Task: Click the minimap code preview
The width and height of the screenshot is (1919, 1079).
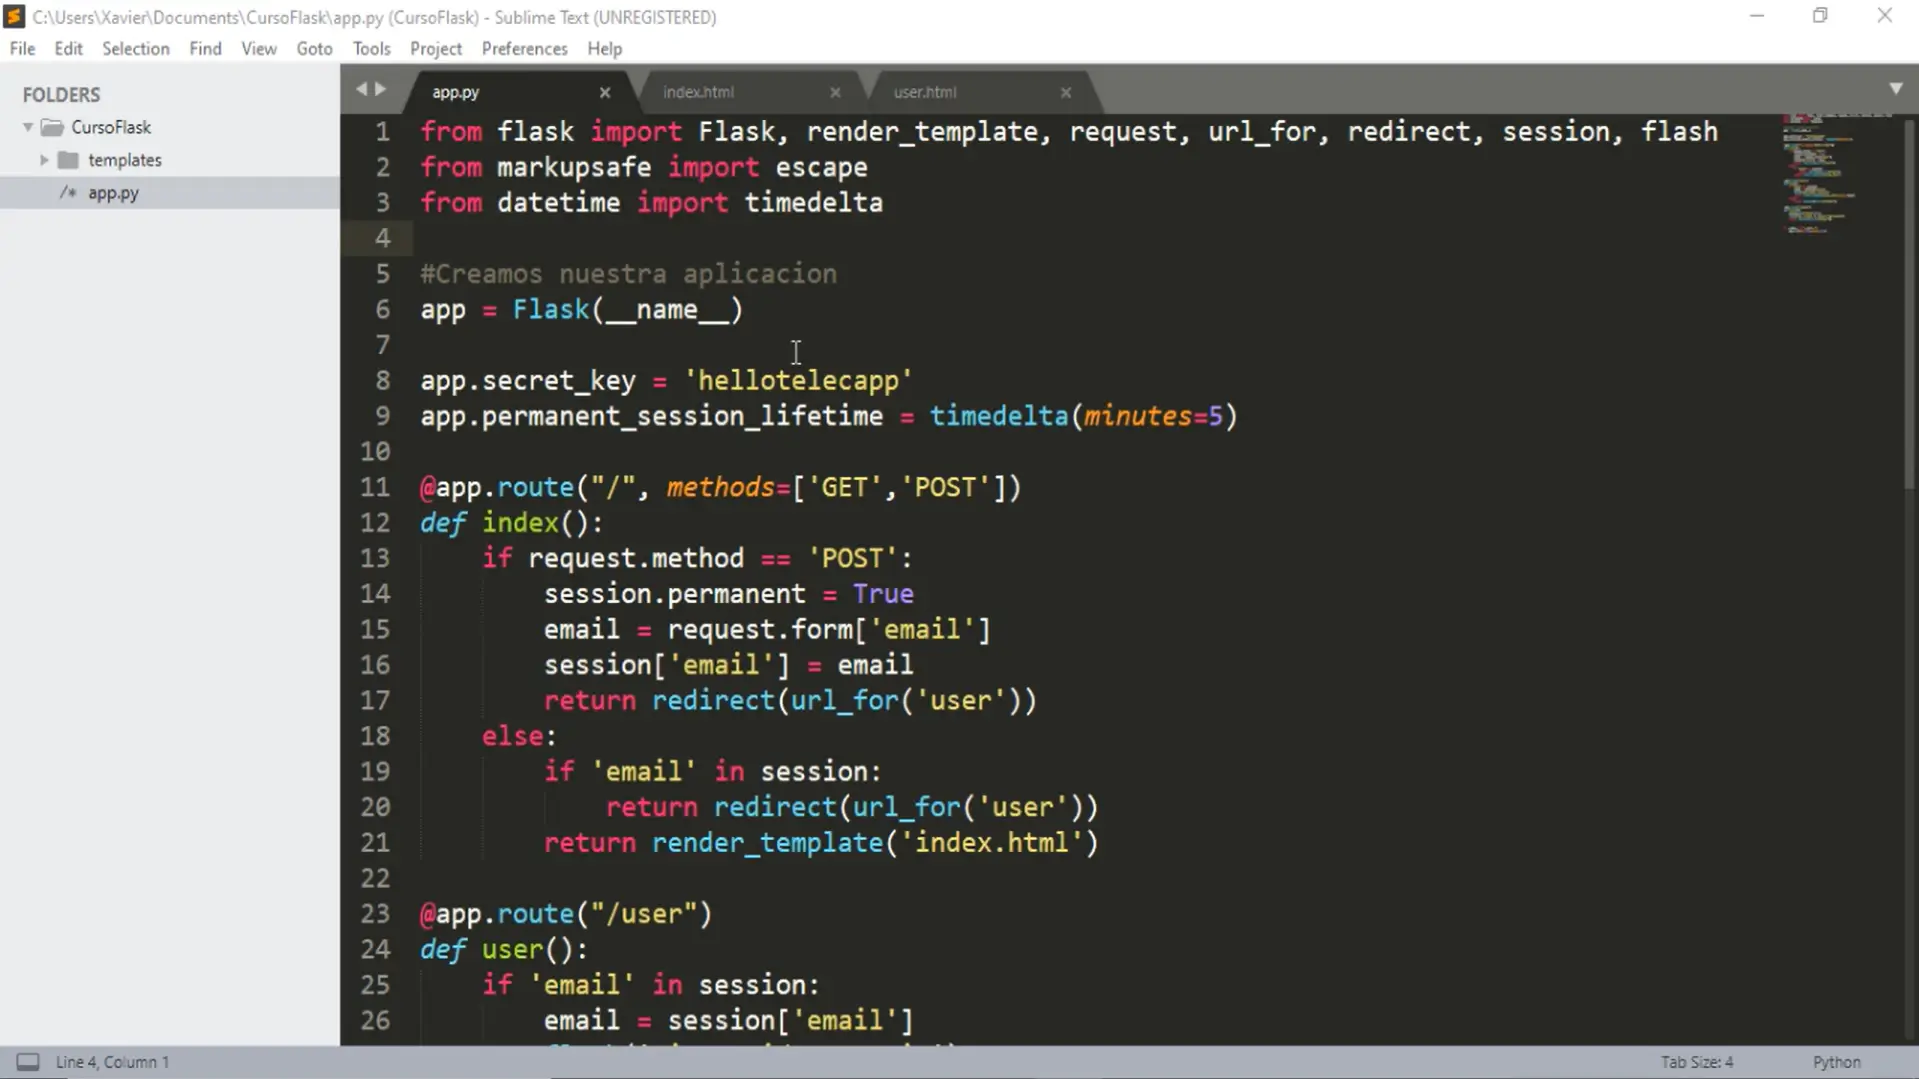Action: point(1818,175)
